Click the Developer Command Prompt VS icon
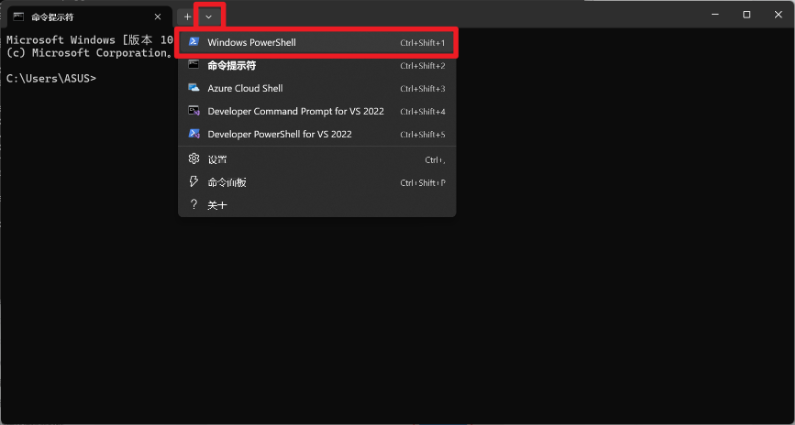The height and width of the screenshot is (425, 795). pos(194,111)
